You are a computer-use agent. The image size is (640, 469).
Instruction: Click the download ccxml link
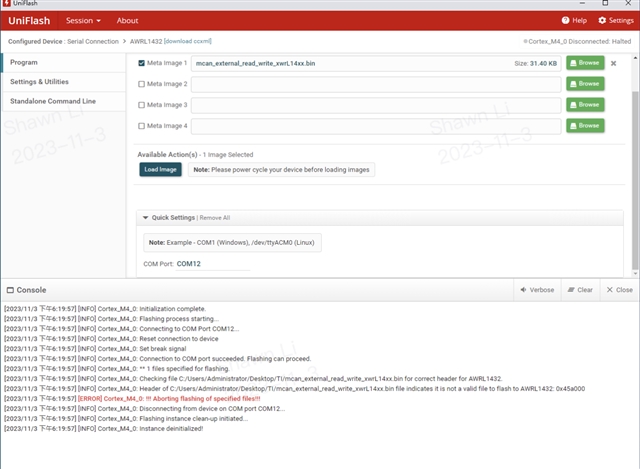coord(188,41)
